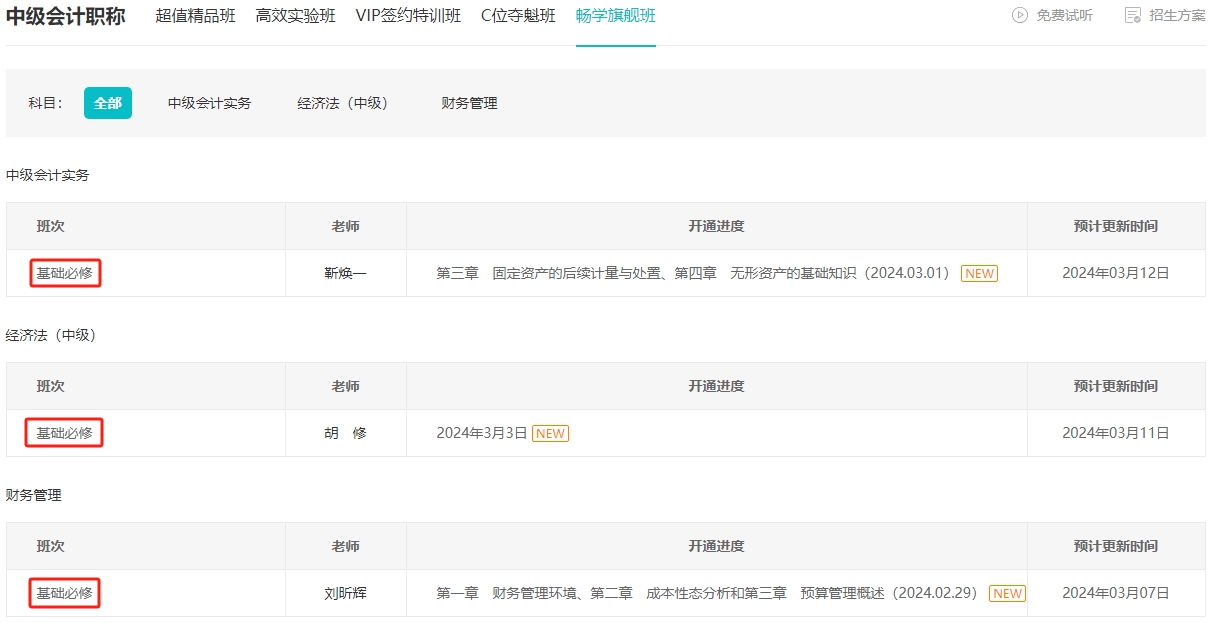
Task: Select the 畅学旗舰班 tab
Action: click(x=615, y=16)
